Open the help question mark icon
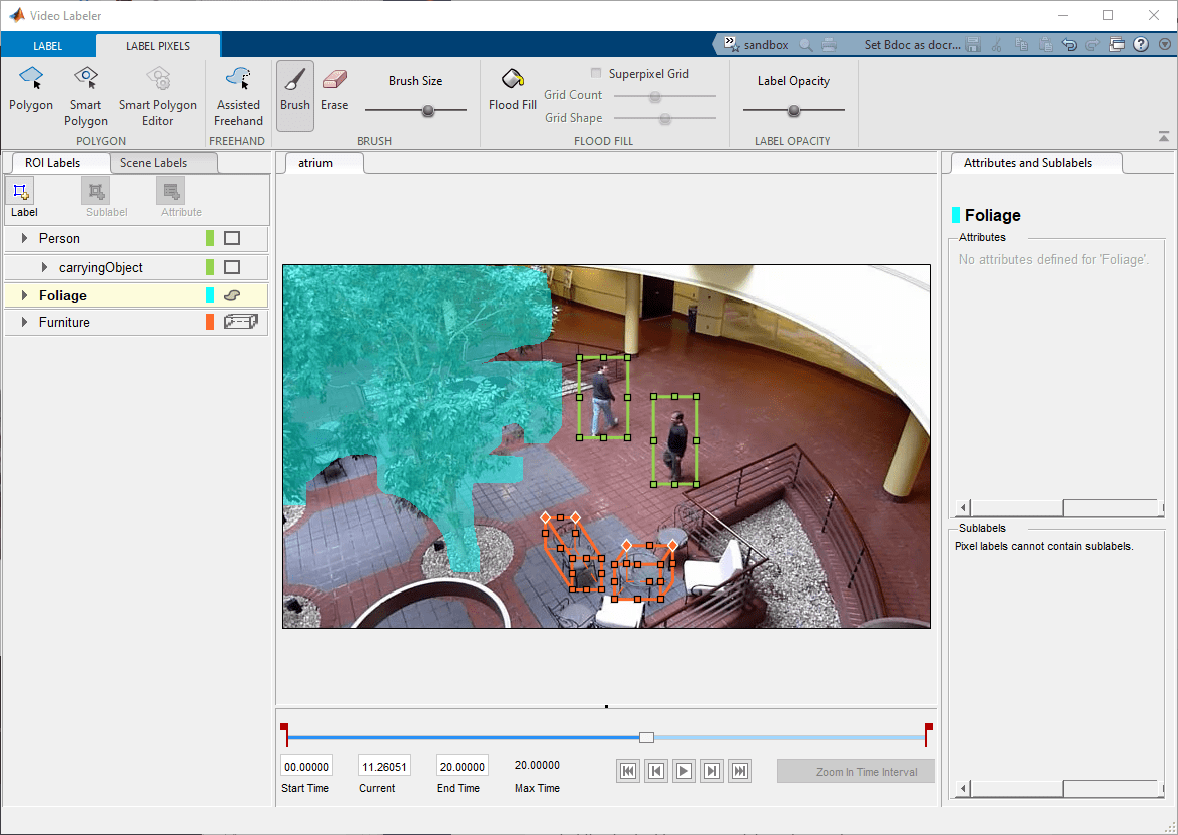 [x=1140, y=44]
